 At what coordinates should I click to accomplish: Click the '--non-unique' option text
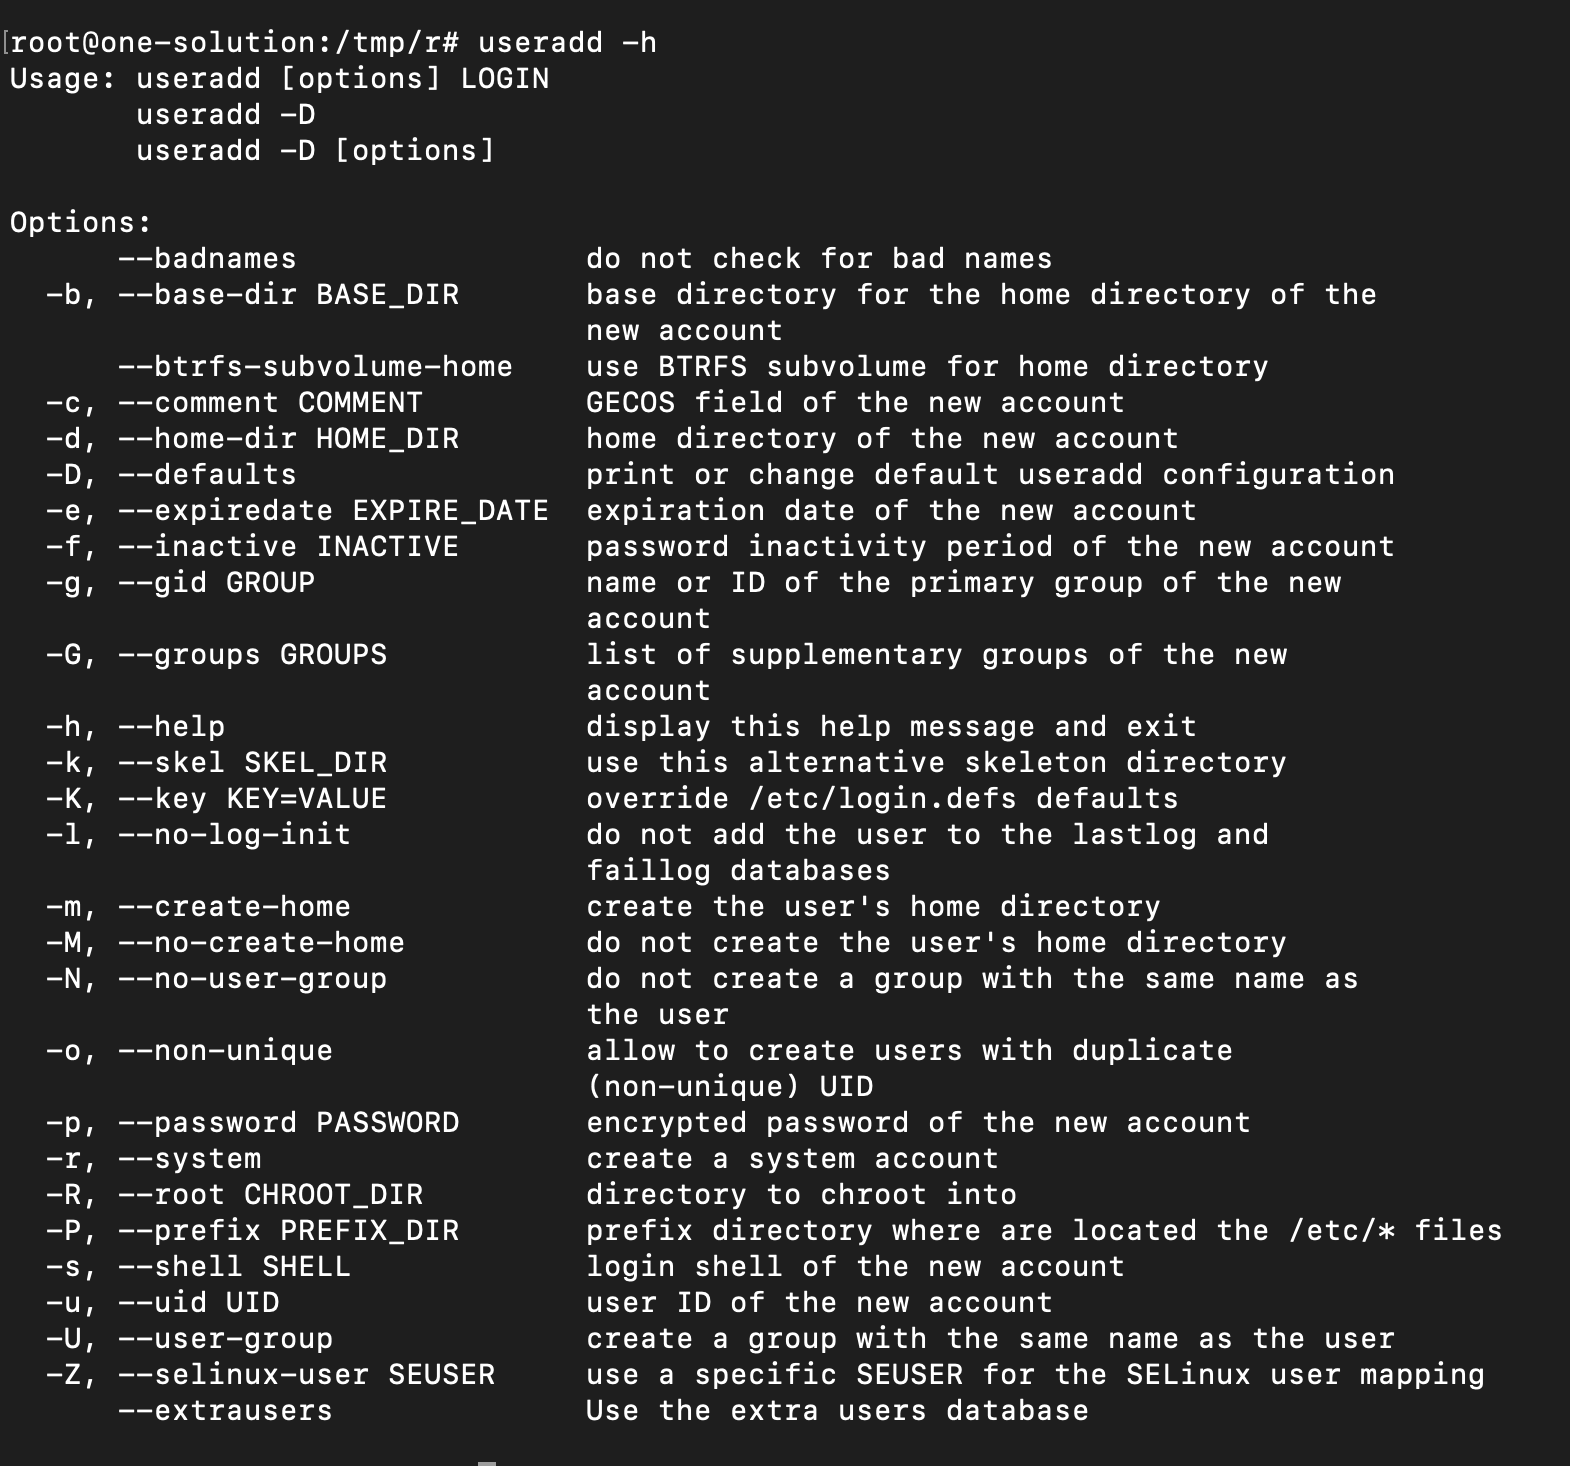pyautogui.click(x=225, y=1050)
